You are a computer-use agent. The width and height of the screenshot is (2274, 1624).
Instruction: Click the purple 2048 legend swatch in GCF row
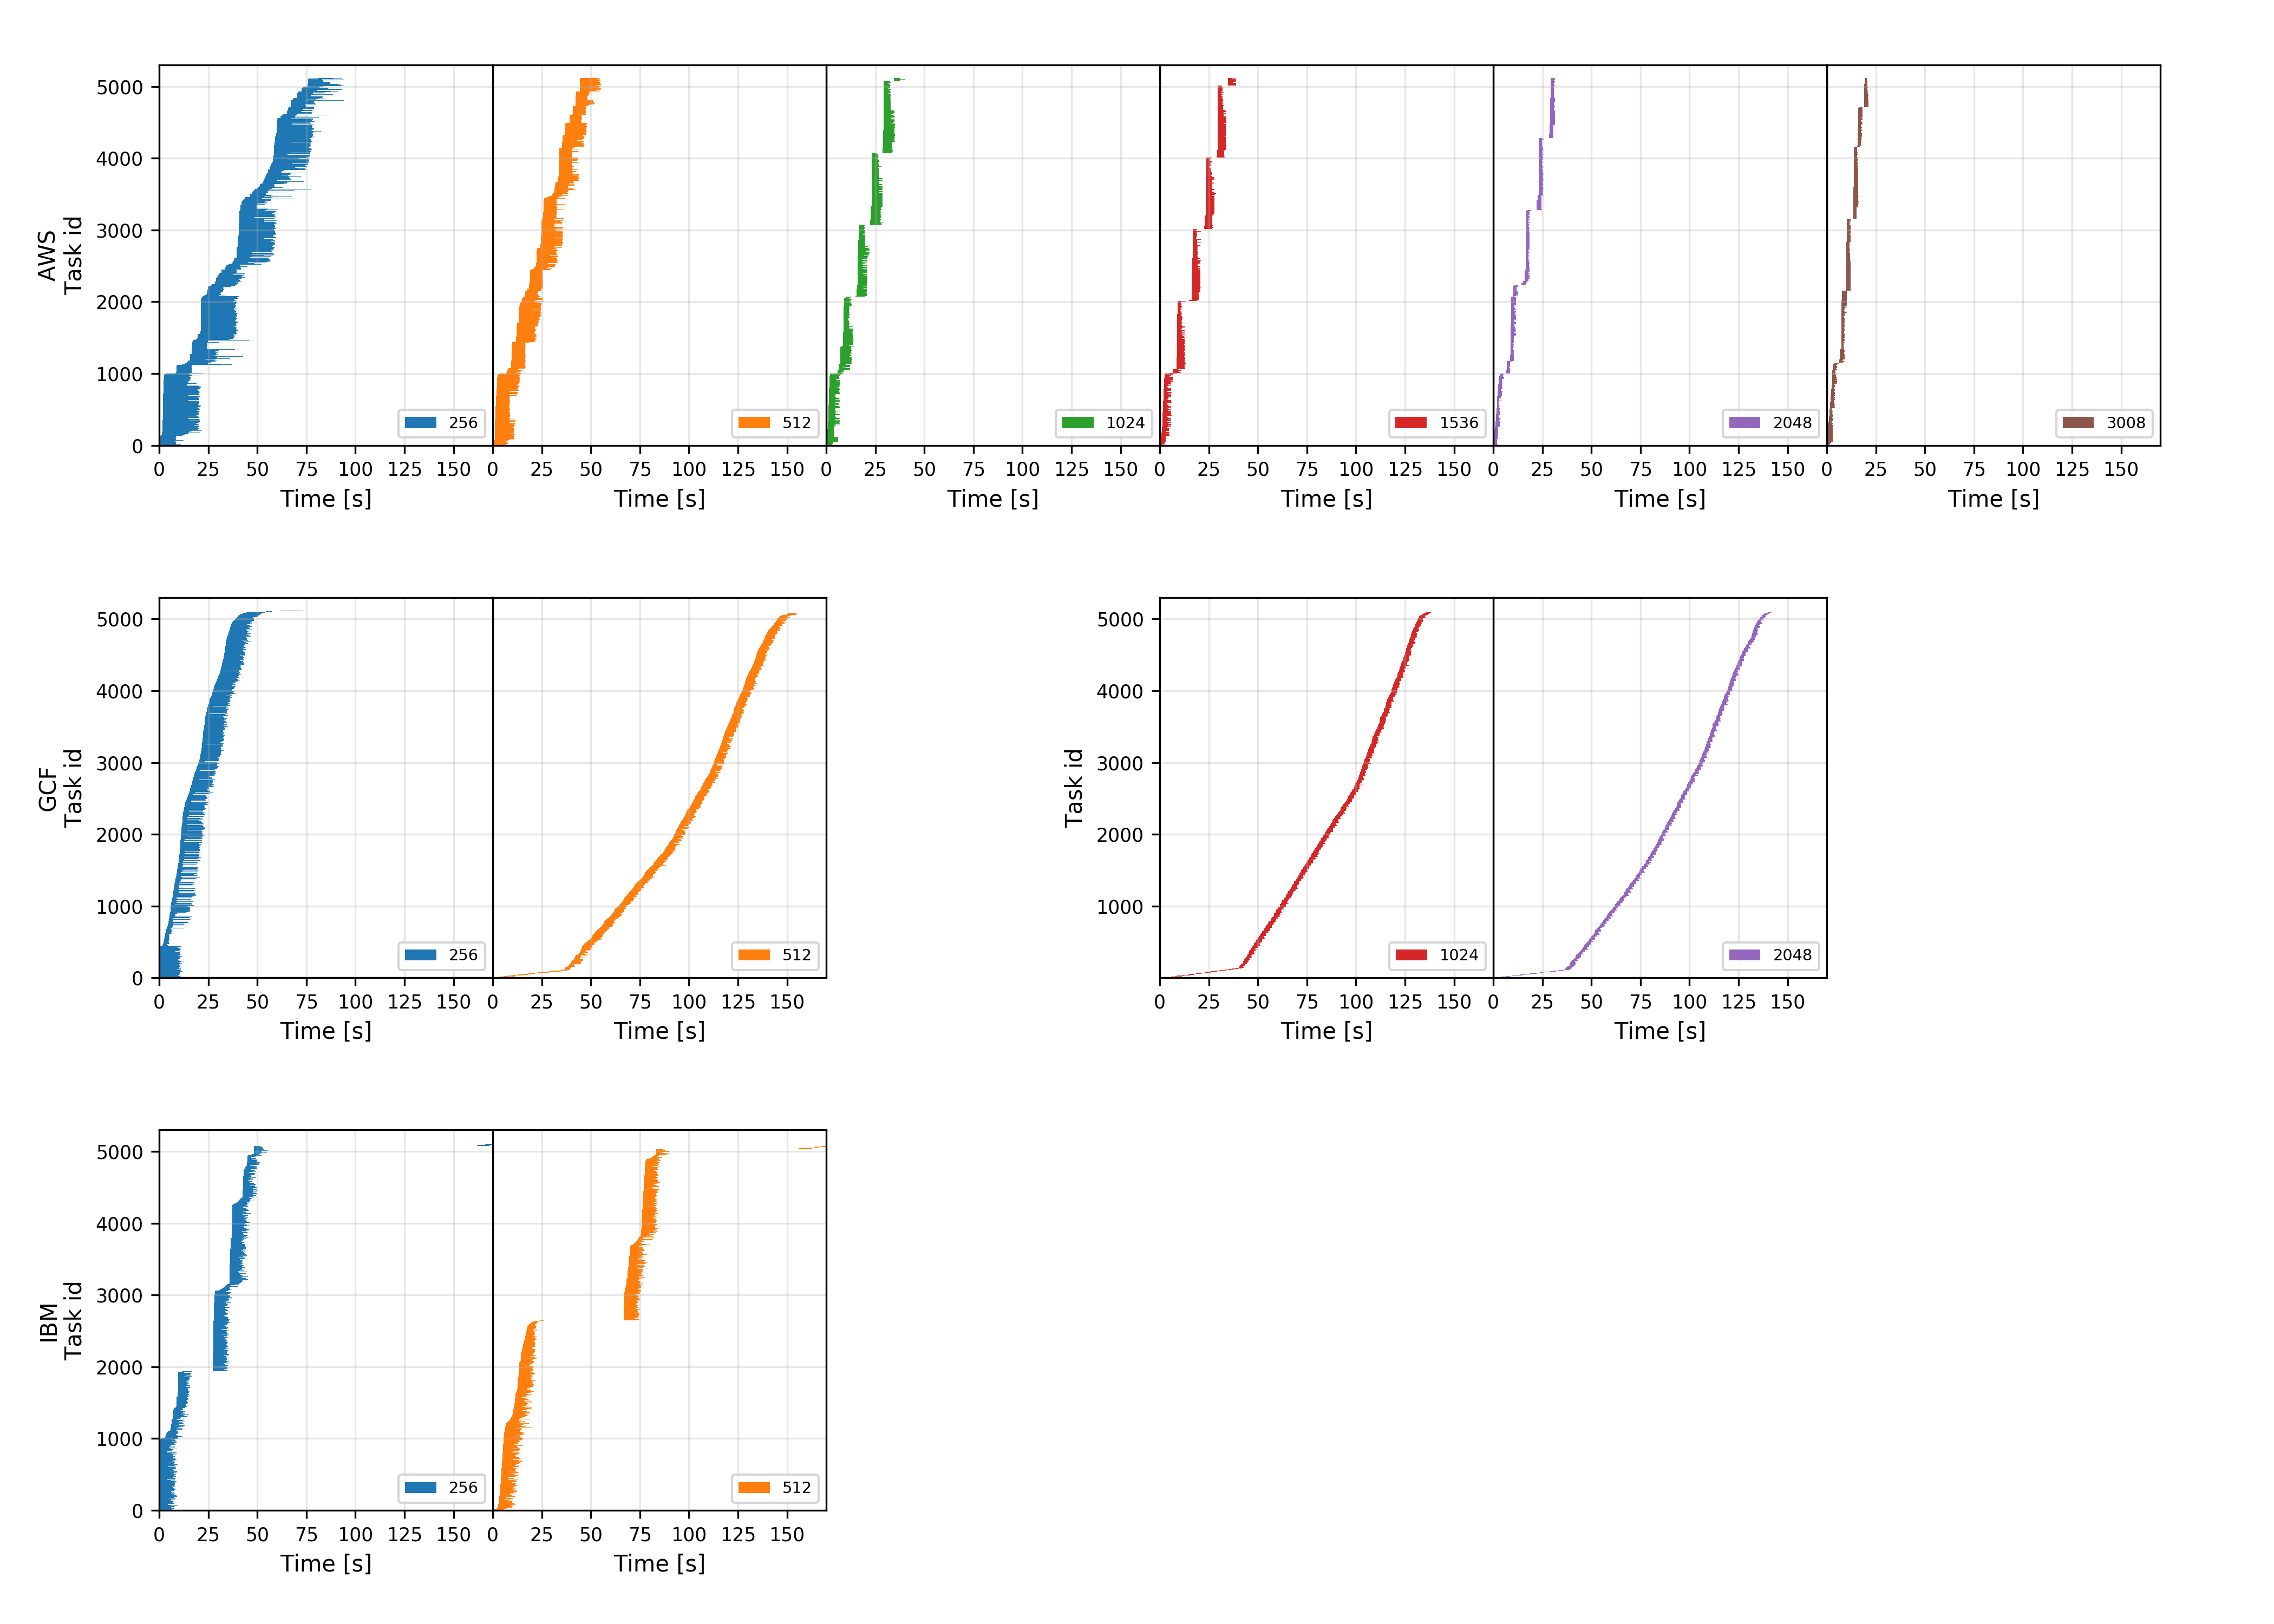(x=1744, y=955)
